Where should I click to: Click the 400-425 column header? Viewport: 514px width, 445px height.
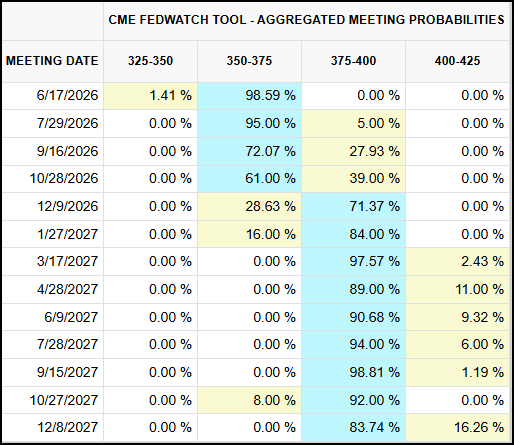click(x=457, y=61)
